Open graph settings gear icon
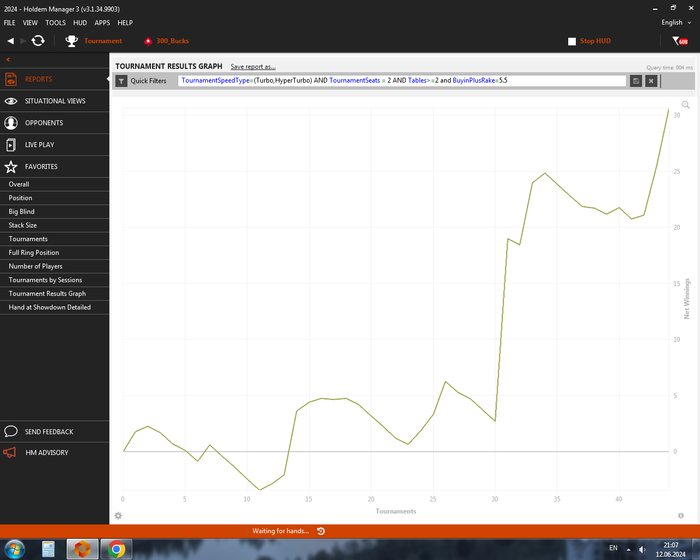700x560 pixels. pos(118,516)
